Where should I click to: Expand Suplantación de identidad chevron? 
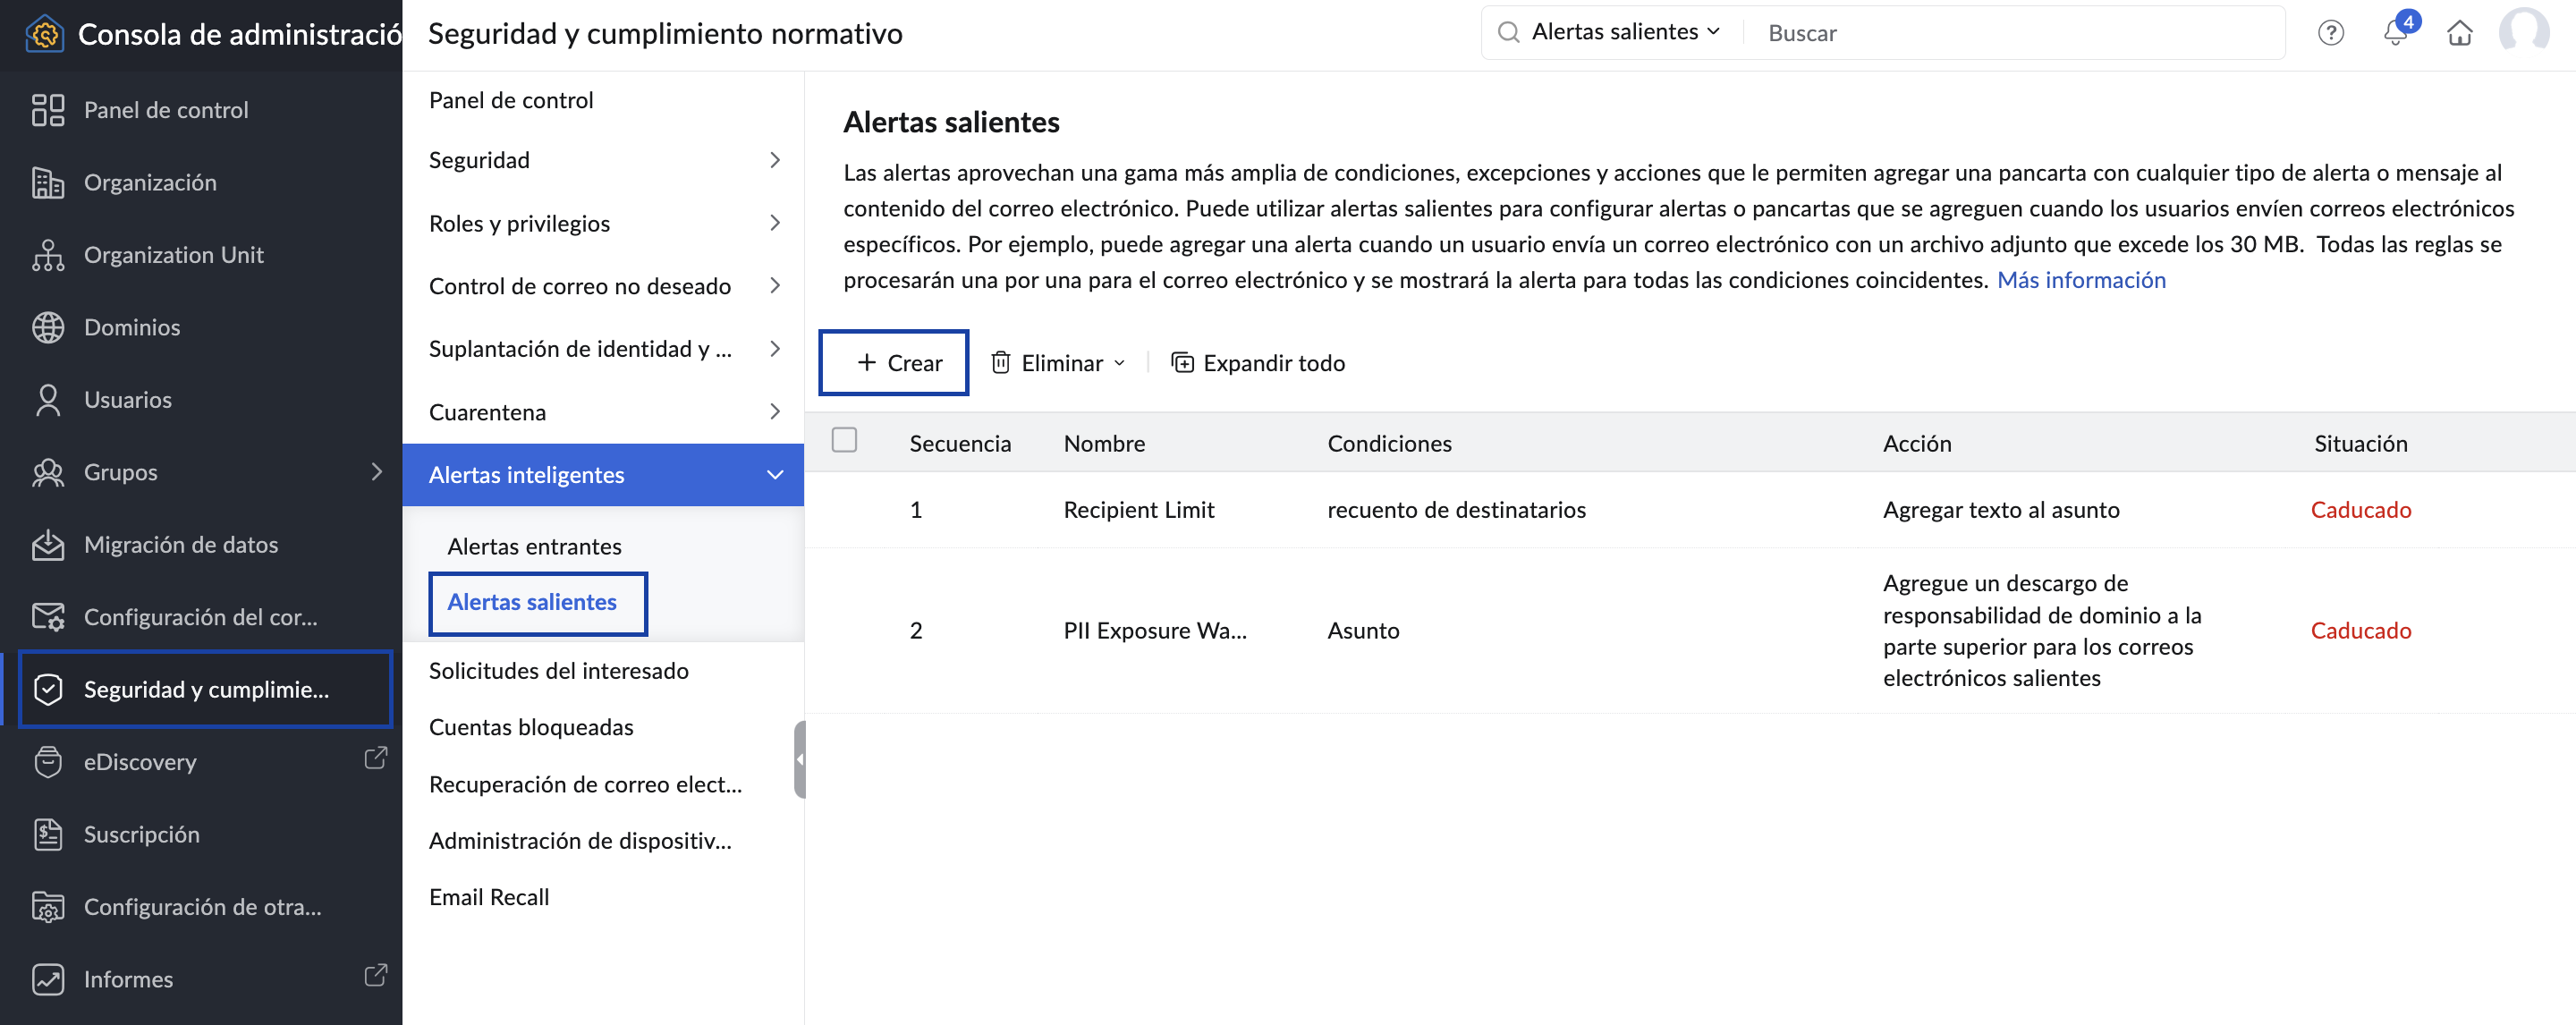point(775,349)
